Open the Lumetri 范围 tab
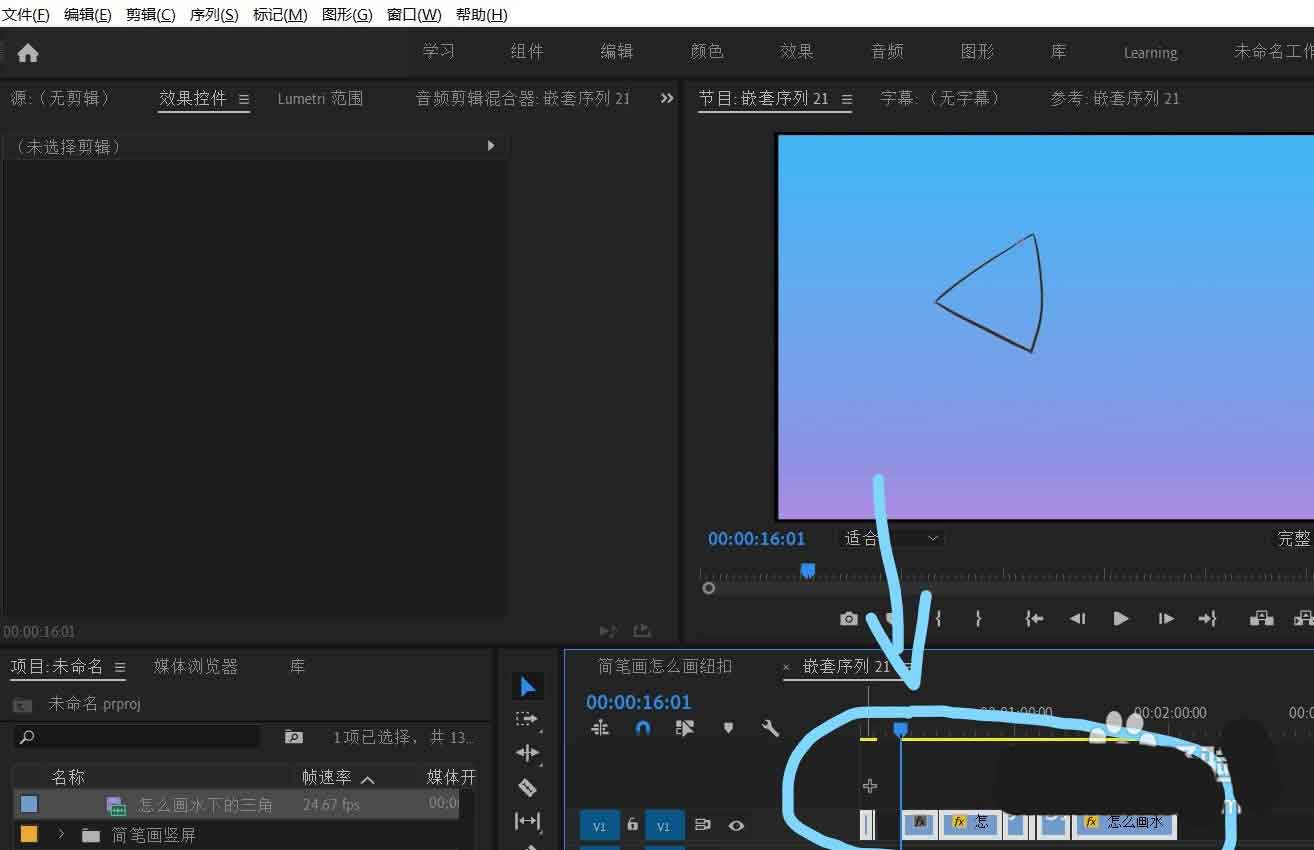 pos(320,98)
